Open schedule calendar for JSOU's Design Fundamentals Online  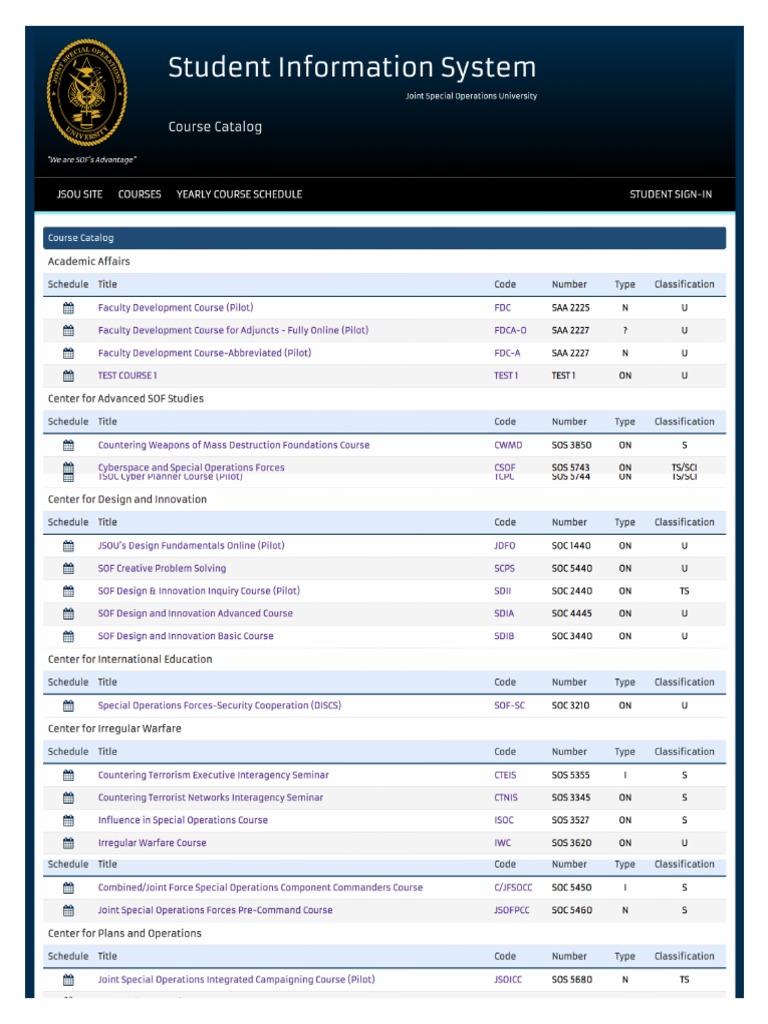coord(68,546)
